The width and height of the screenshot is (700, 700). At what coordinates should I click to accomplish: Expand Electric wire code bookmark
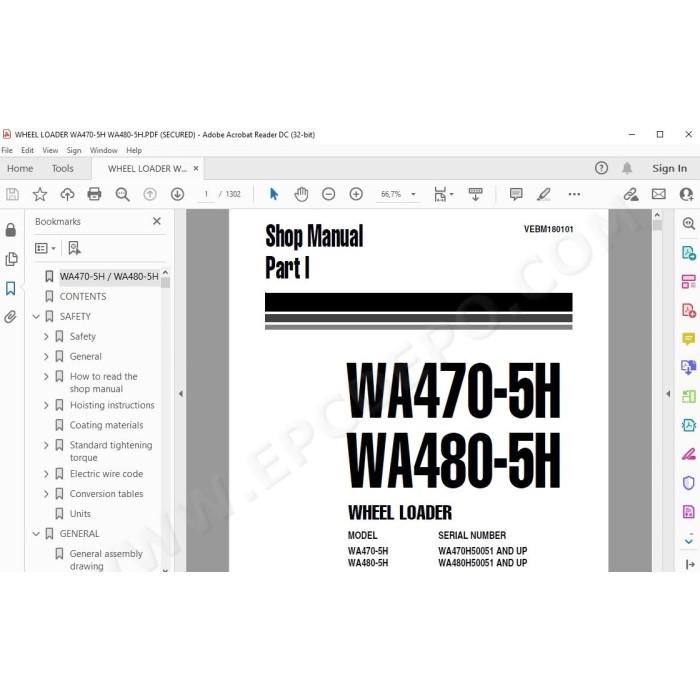[46, 474]
